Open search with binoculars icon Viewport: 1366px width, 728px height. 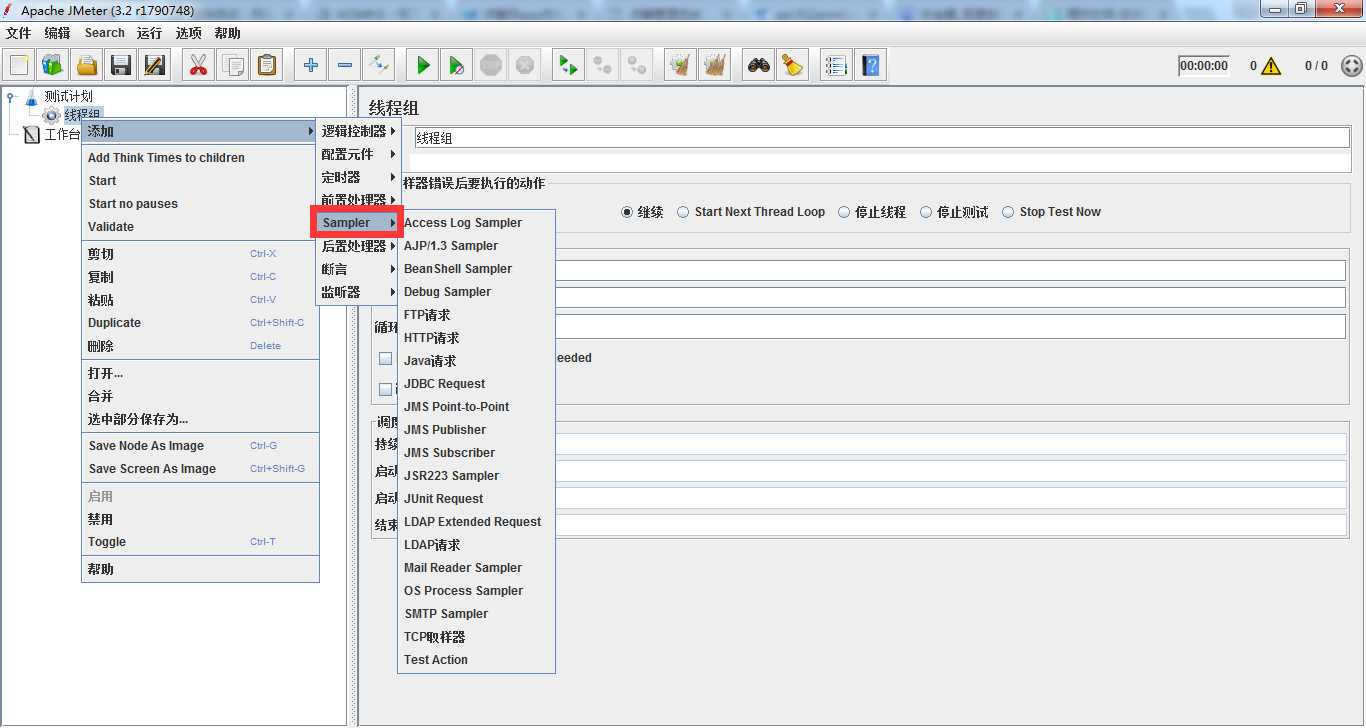coord(759,66)
